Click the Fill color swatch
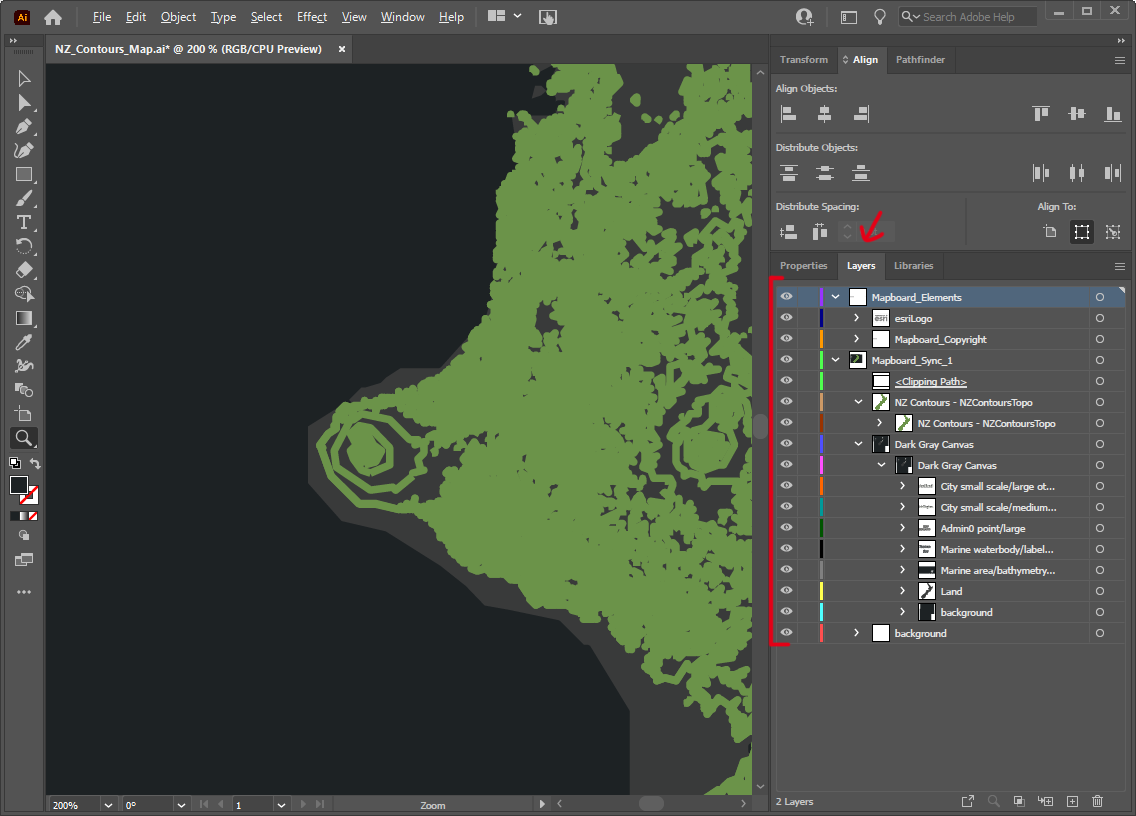1136x816 pixels. pyautogui.click(x=19, y=486)
